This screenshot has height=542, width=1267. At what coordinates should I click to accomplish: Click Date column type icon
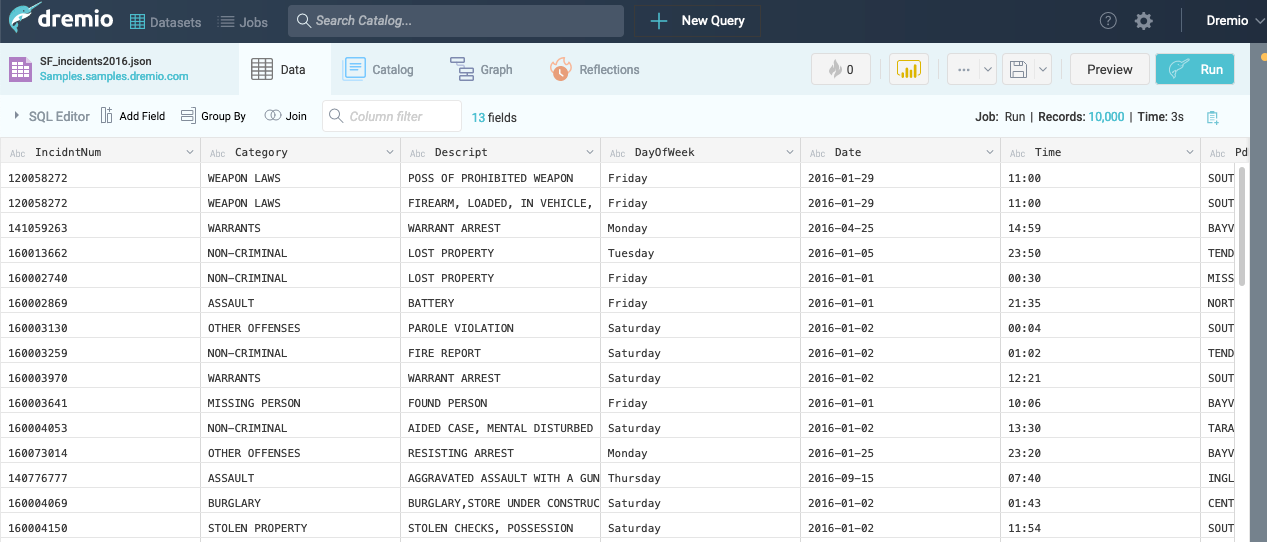tap(817, 153)
